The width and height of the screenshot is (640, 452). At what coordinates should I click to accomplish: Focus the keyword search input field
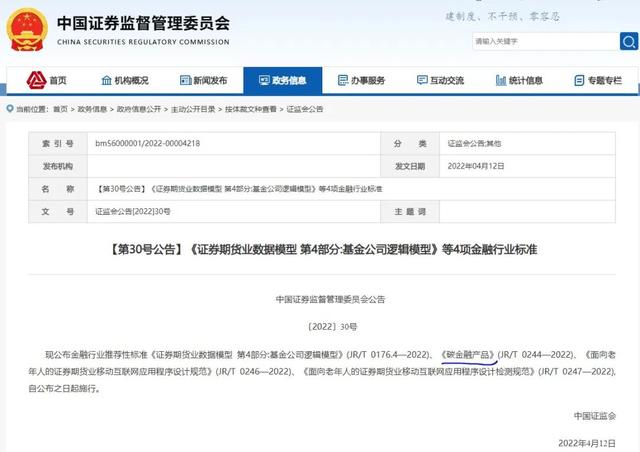click(x=546, y=41)
